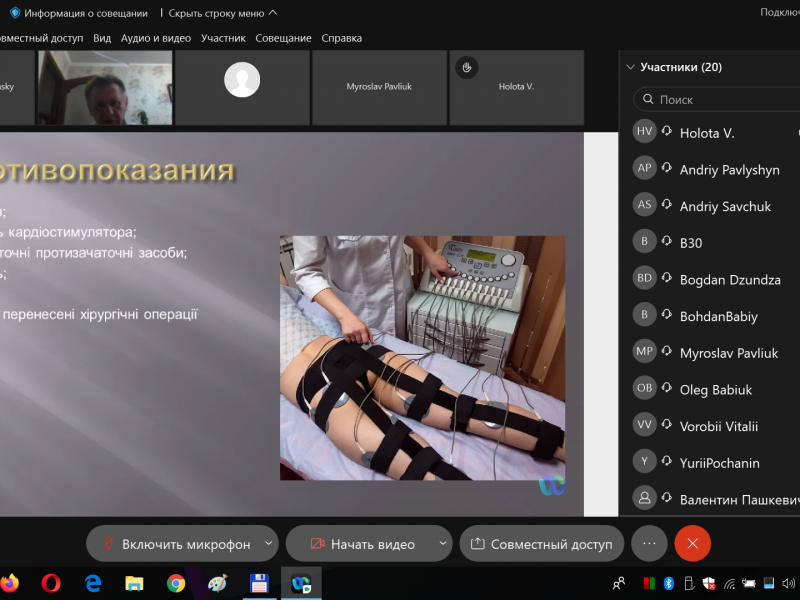
Task: Select Myroslav Pavliuk in the participants list
Action: pyautogui.click(x=728, y=353)
